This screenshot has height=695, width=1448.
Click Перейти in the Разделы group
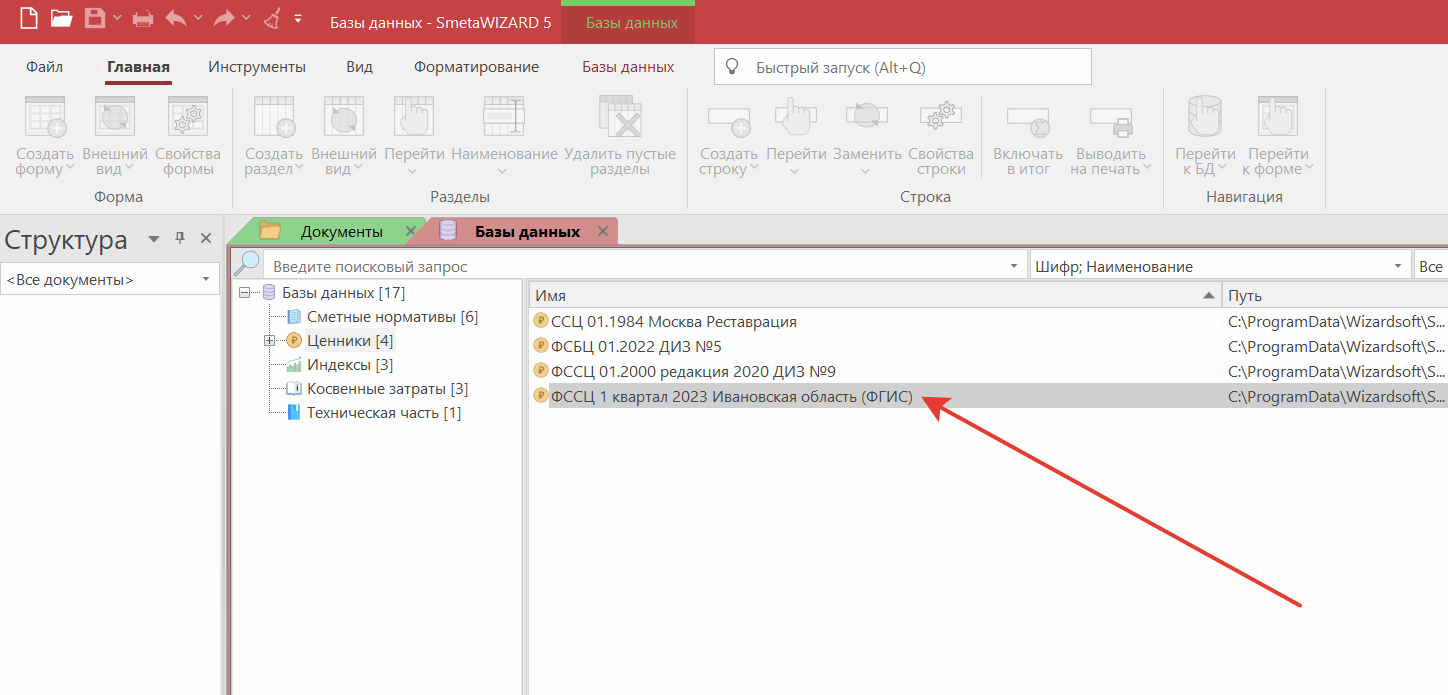point(414,135)
